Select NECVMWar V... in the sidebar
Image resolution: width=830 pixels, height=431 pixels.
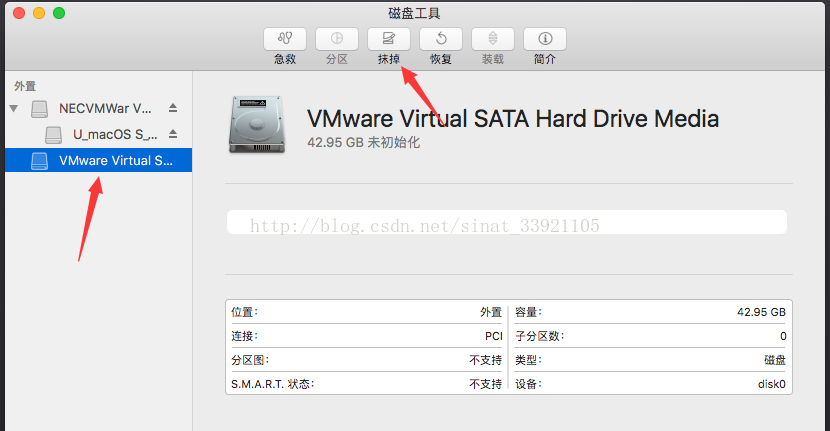98,109
